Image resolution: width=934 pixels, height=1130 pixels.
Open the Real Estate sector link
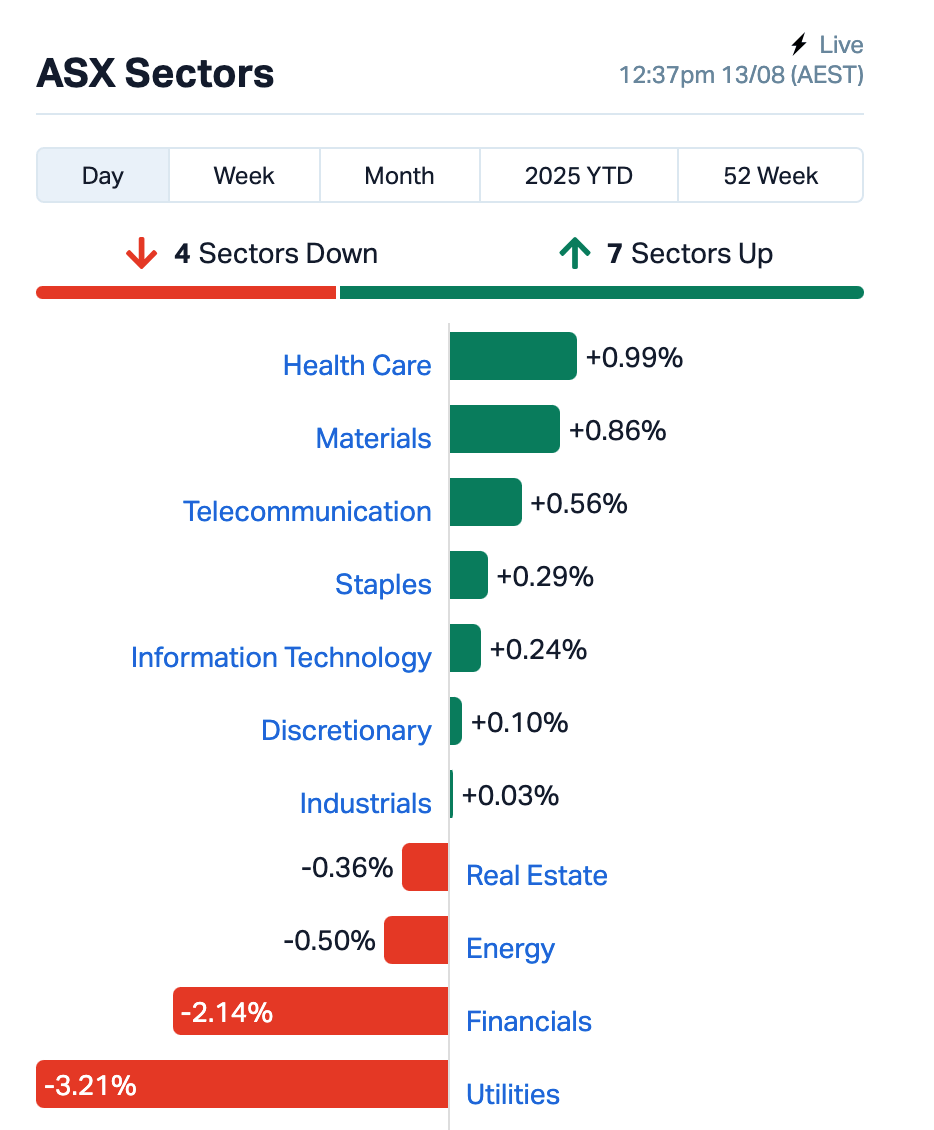[x=537, y=876]
